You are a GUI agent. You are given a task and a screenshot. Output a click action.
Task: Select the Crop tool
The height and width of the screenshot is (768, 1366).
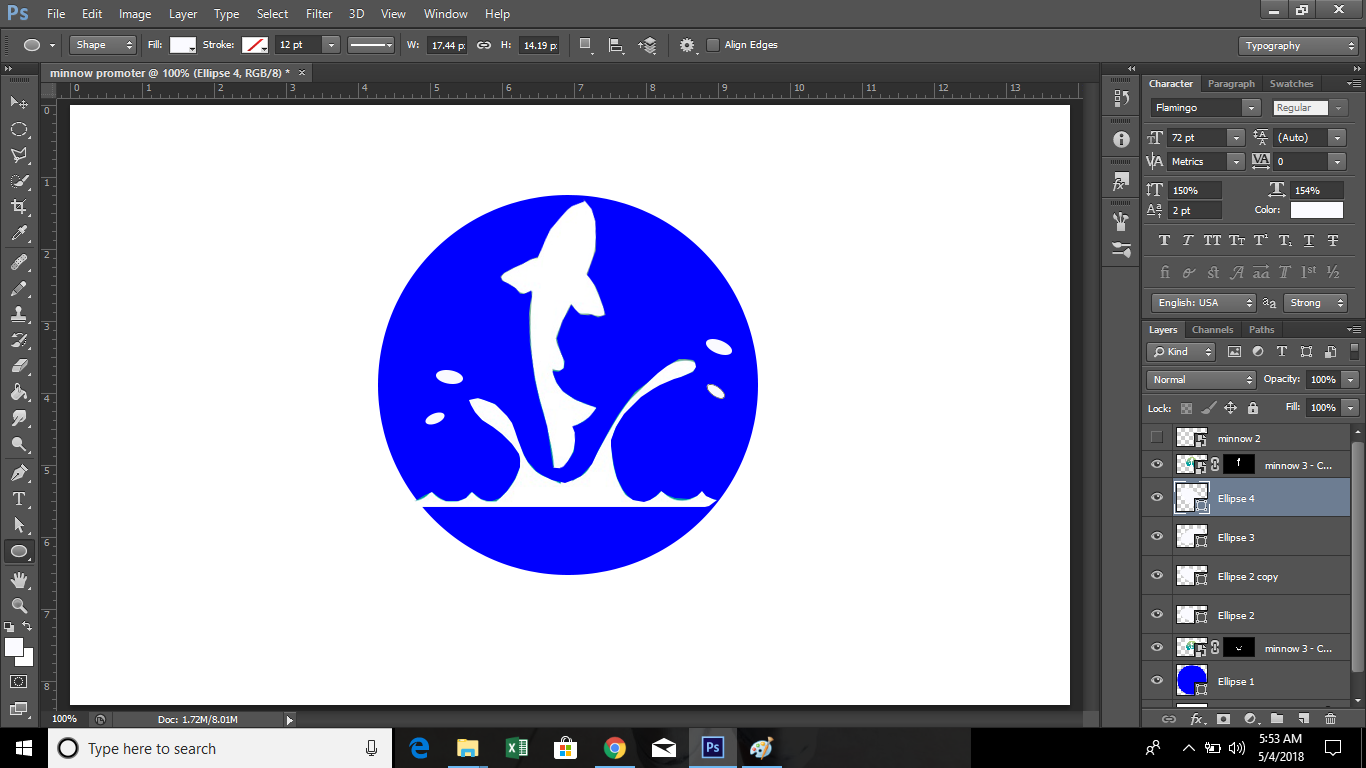19,207
